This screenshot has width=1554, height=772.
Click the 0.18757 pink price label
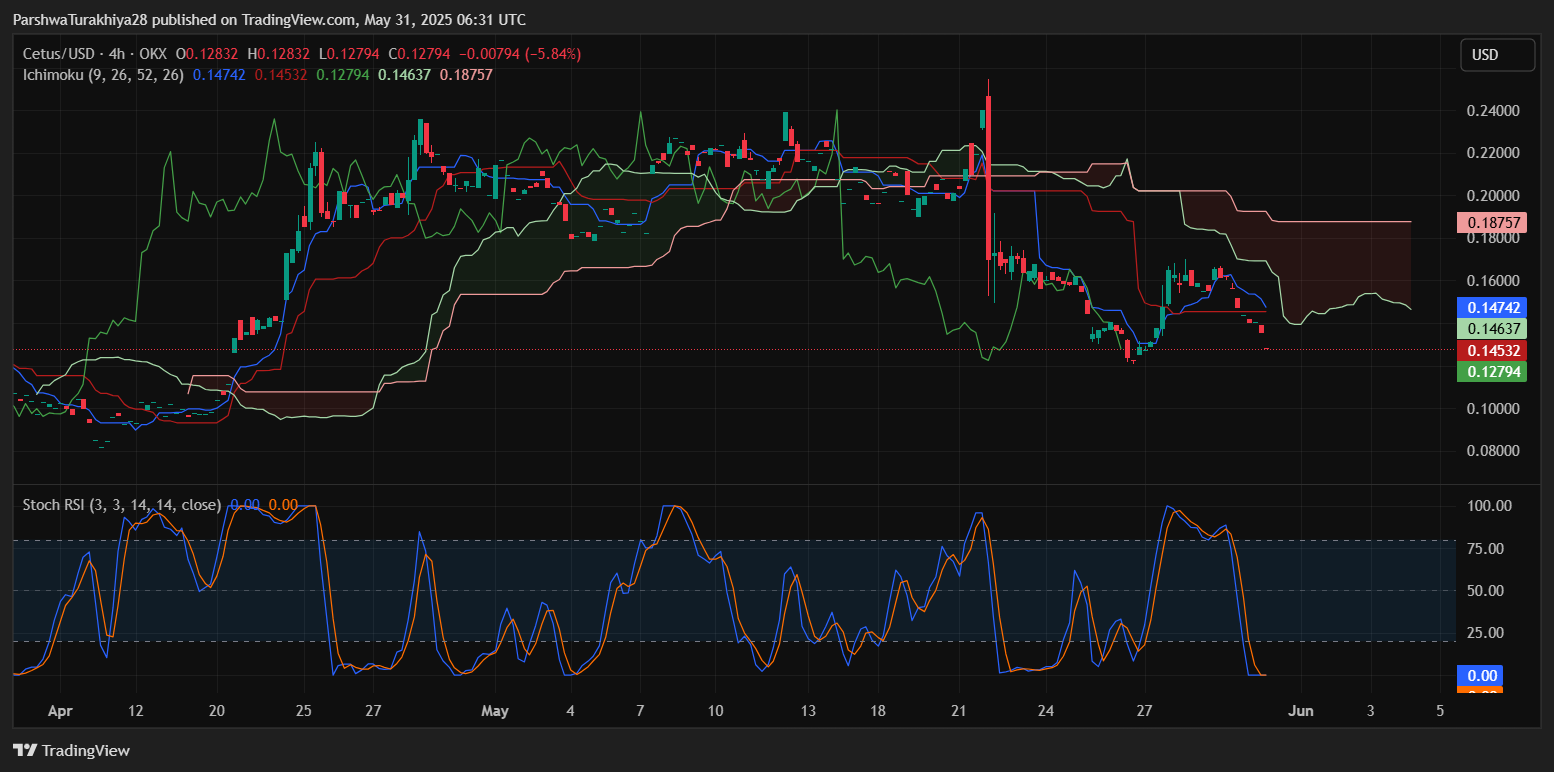[x=1490, y=222]
